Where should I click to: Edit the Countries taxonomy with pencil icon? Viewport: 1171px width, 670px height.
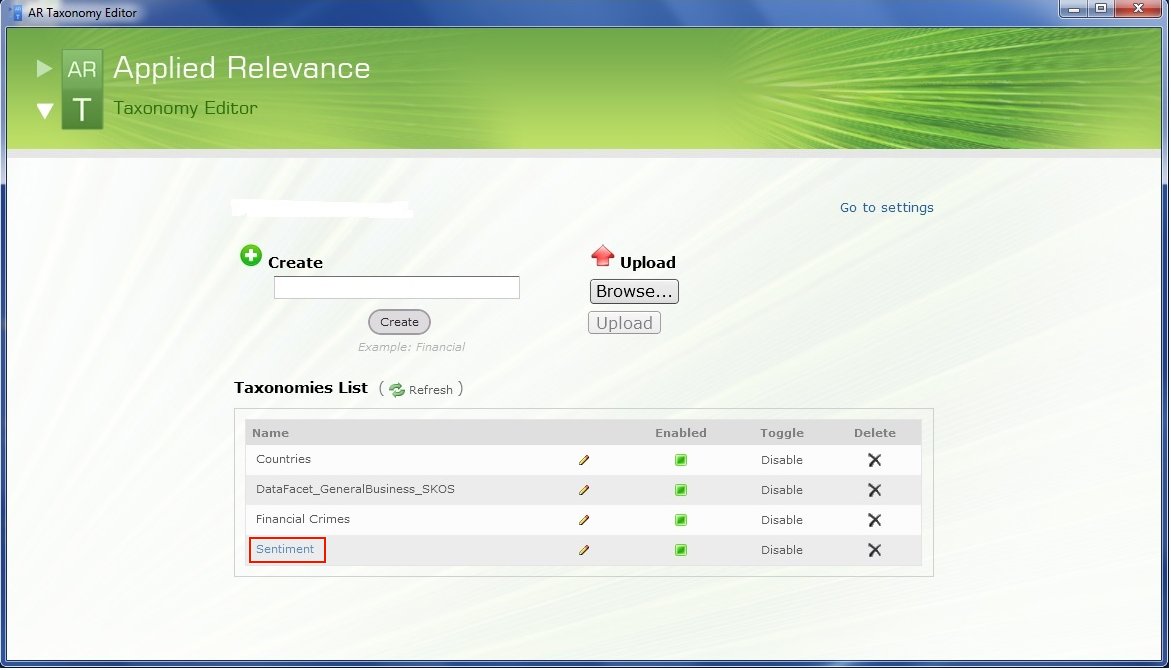click(584, 460)
